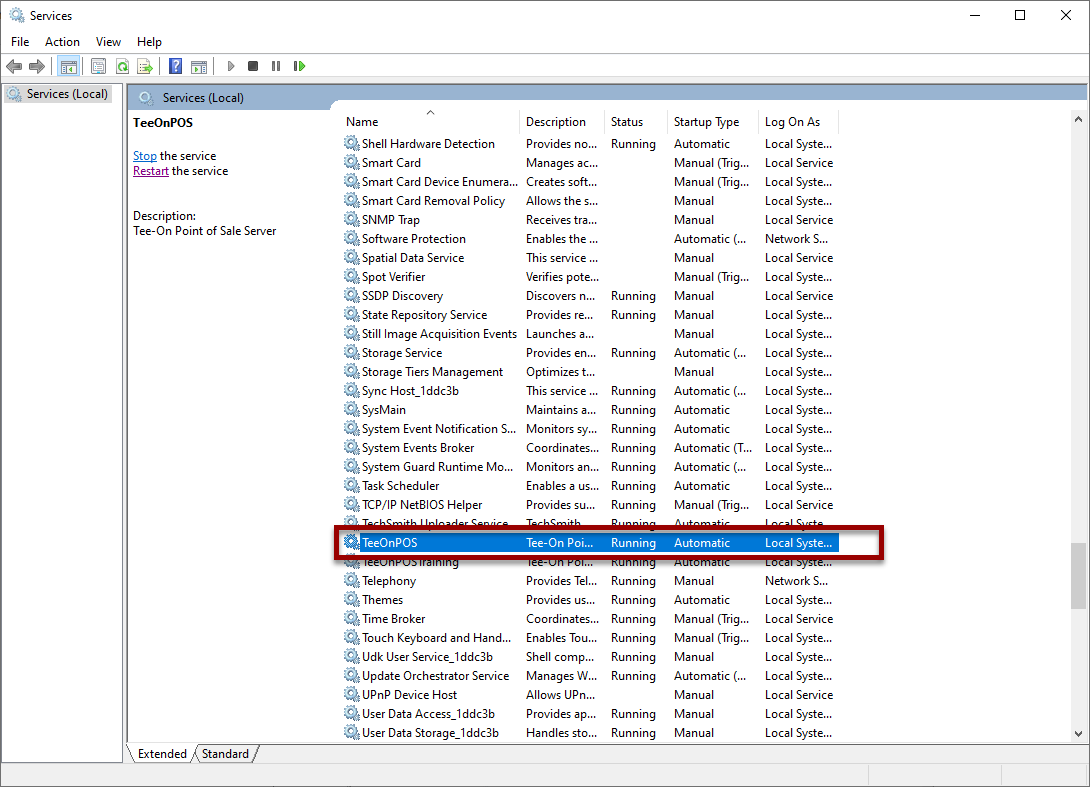Pause the service using the pause icon

[x=275, y=66]
